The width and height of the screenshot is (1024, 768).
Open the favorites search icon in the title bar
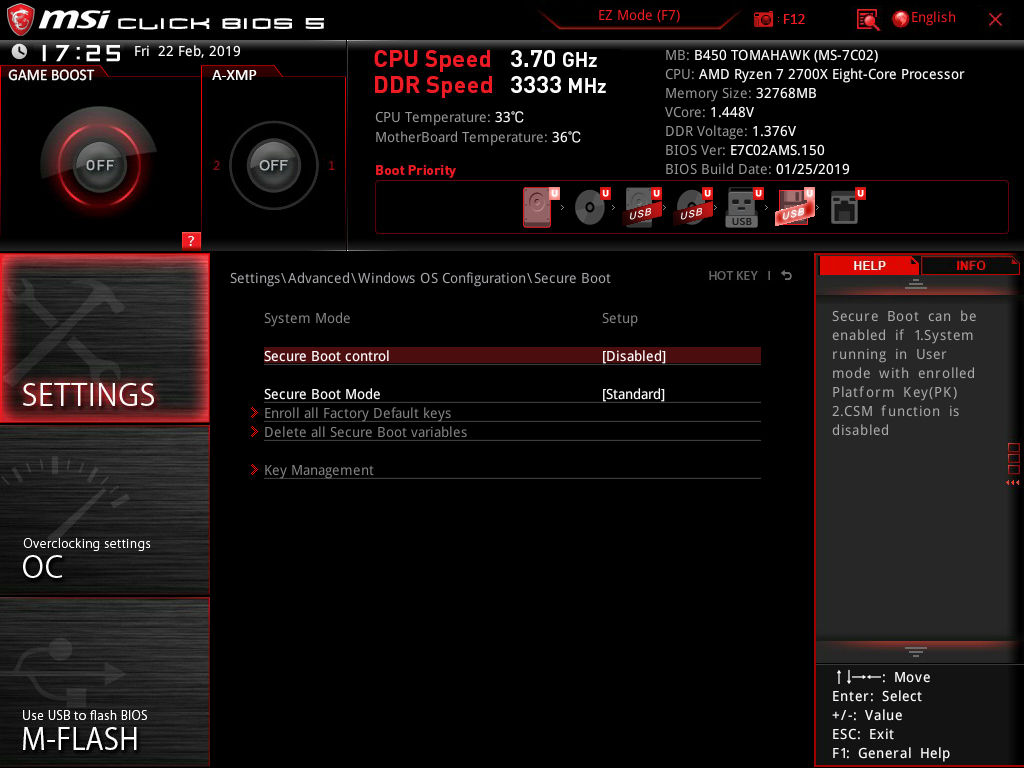[x=866, y=18]
